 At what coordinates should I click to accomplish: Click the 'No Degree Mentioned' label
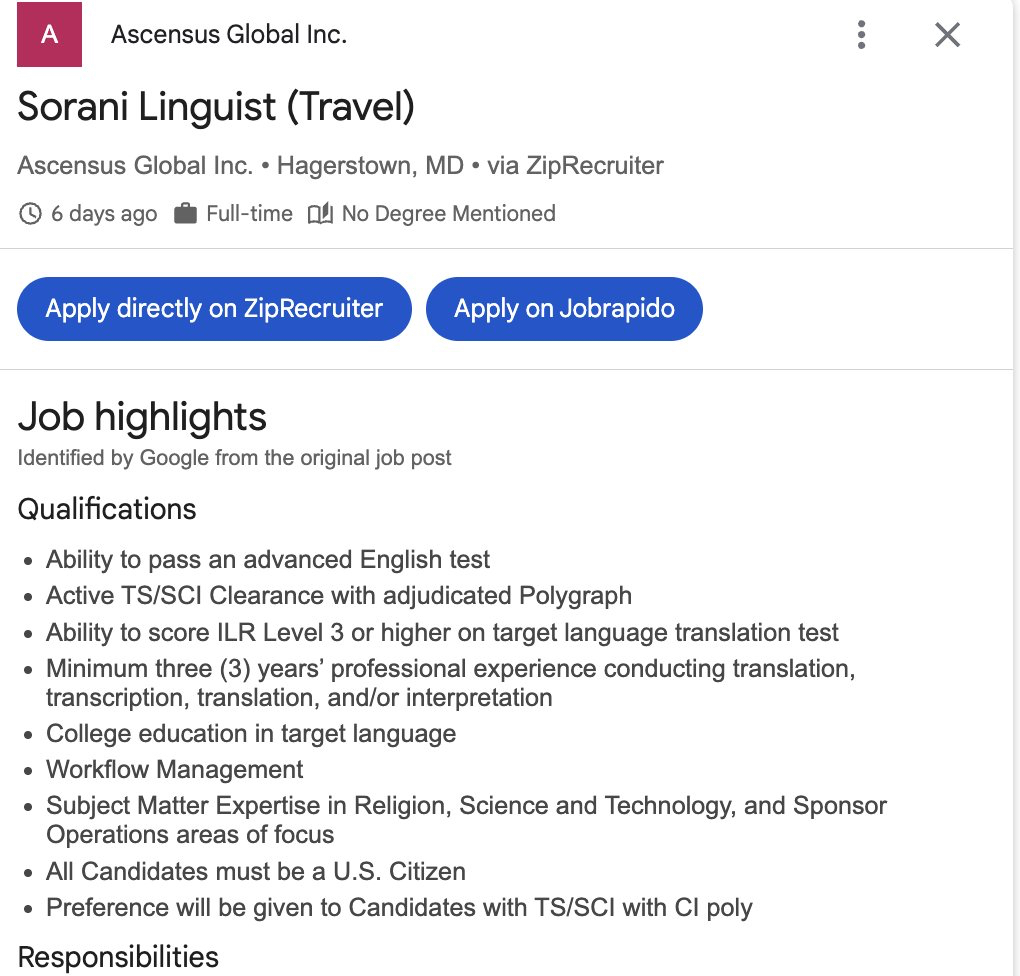click(x=448, y=214)
